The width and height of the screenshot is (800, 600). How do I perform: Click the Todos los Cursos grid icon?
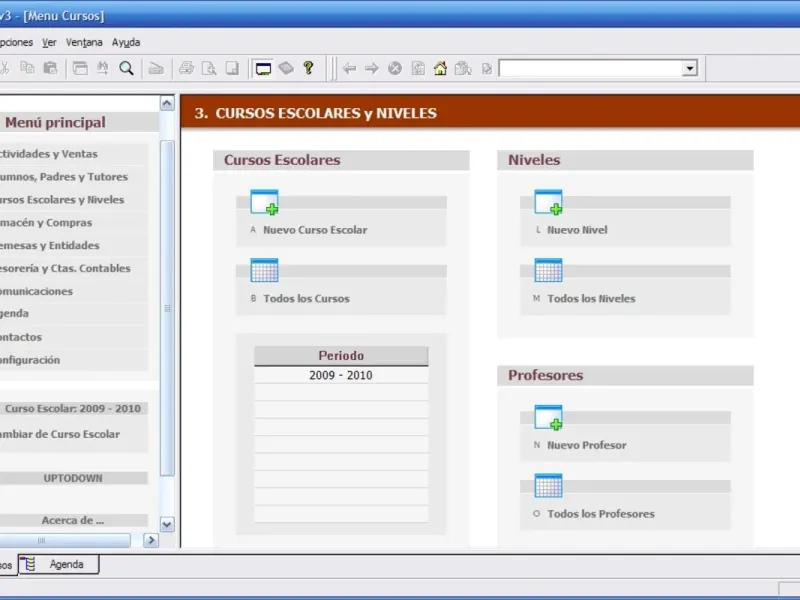pos(264,270)
